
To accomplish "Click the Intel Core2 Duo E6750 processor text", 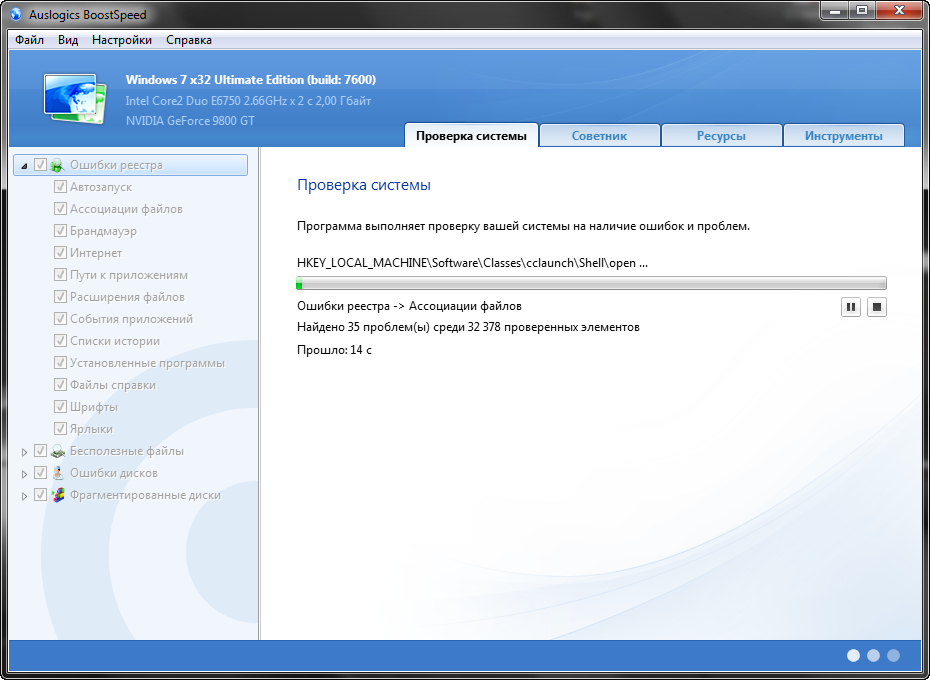I will point(249,101).
